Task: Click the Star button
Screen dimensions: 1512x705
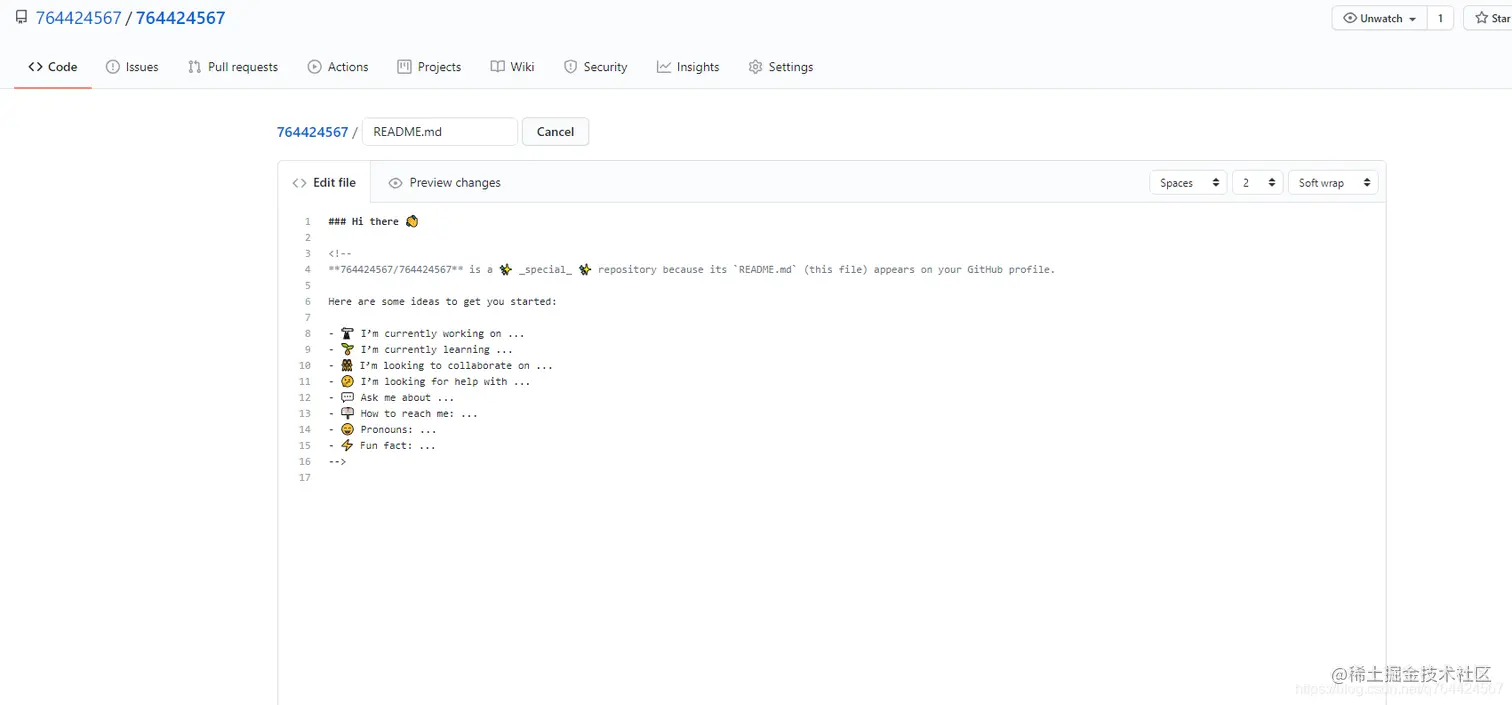Action: click(x=1490, y=18)
